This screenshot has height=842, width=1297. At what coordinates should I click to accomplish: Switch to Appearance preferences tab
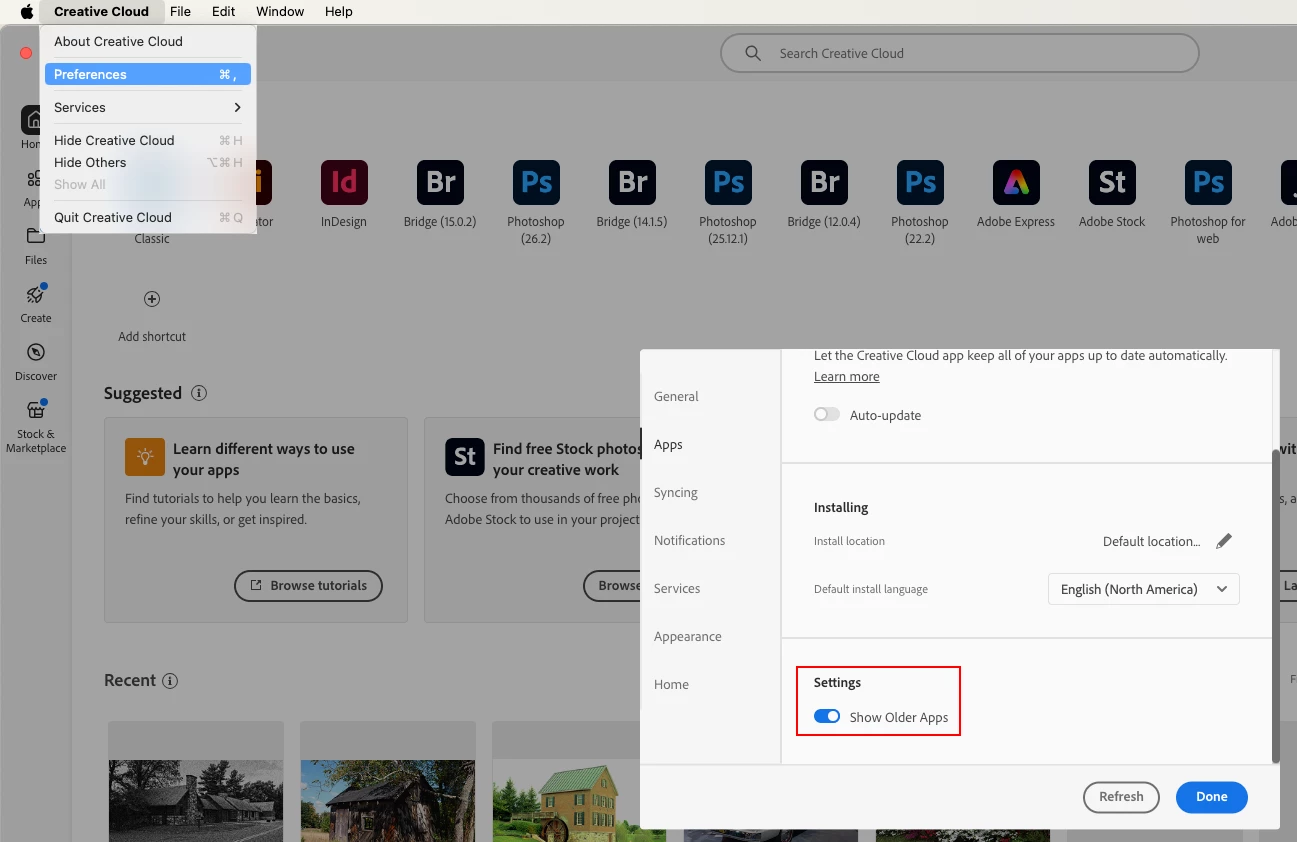coord(687,636)
